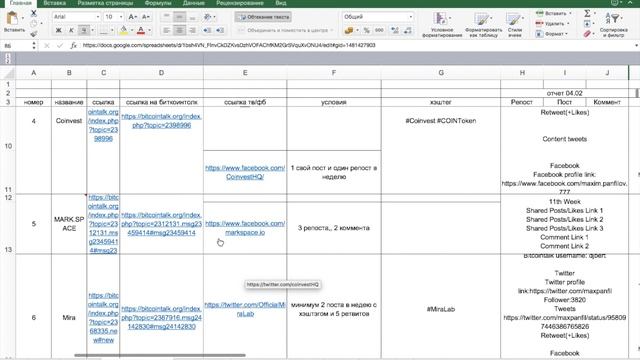Screen dimensions: 640x360
Task: Open Cell Styles (Стили ячеек)
Action: (x=515, y=24)
